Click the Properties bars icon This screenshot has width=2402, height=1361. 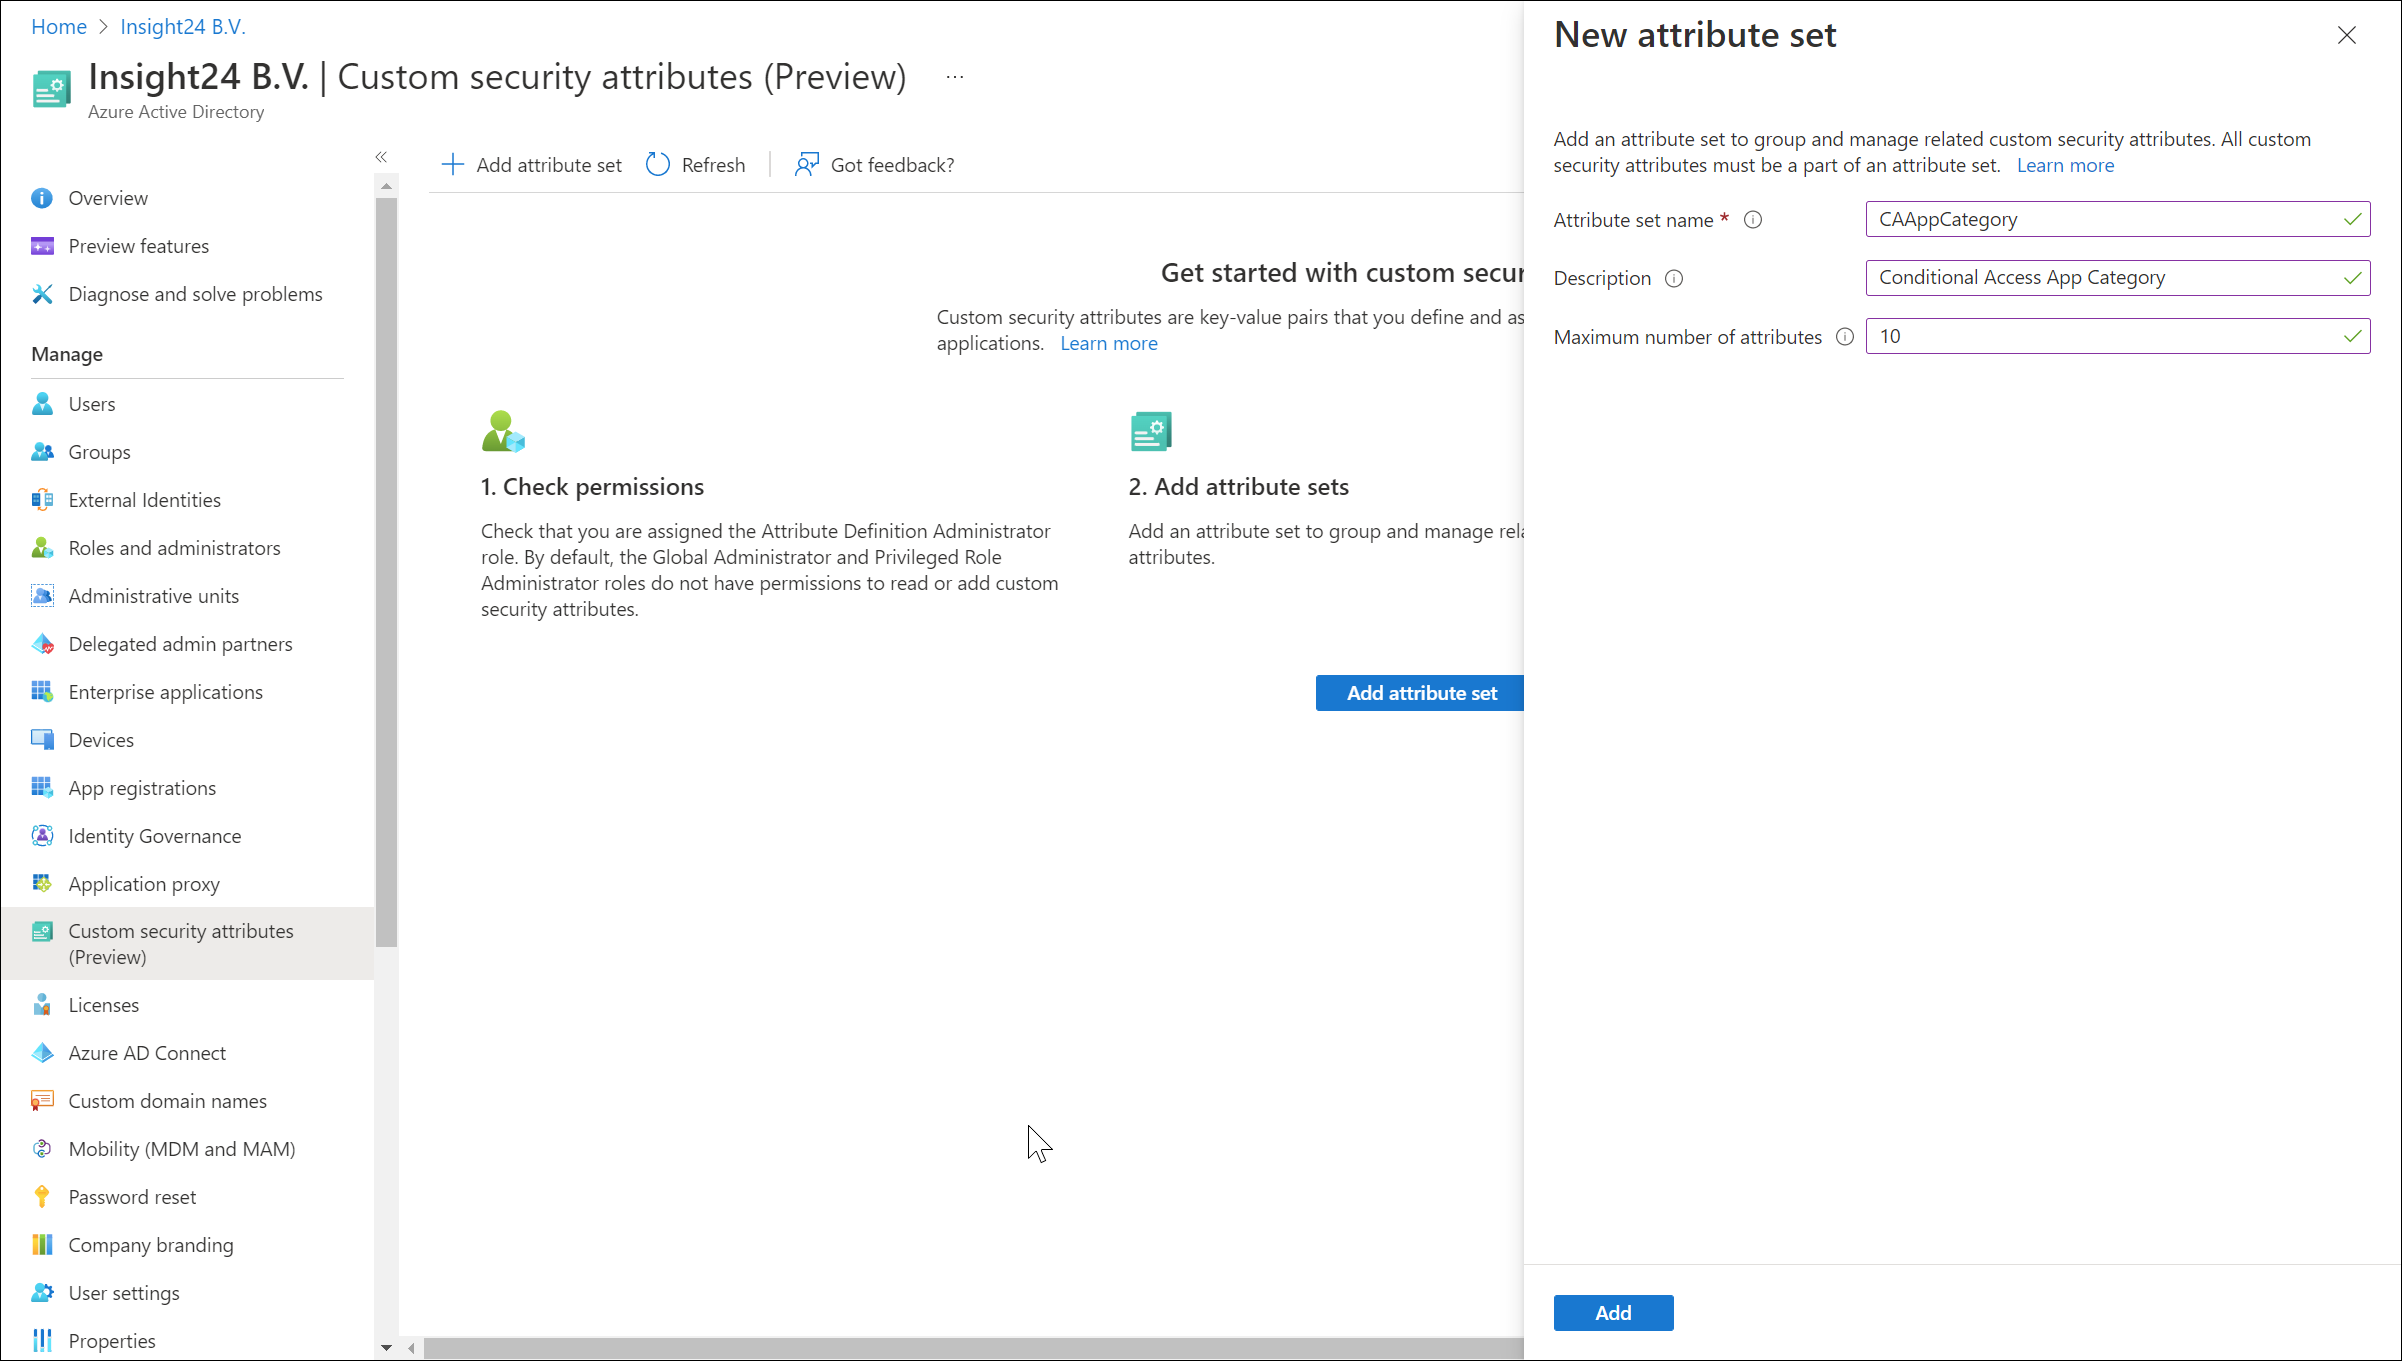click(42, 1341)
